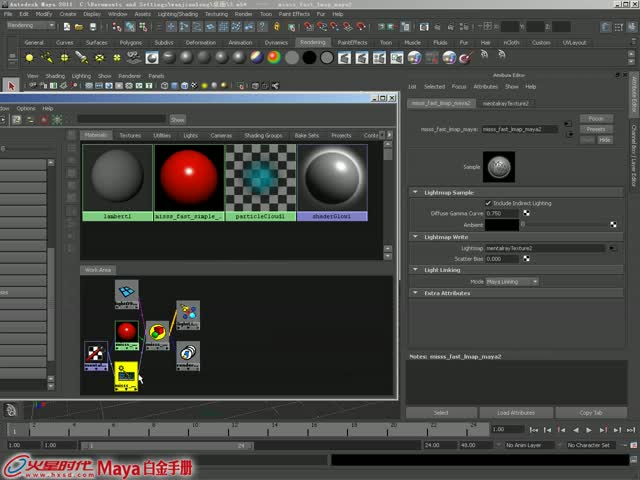
Task: Click the red misss_fast_simple material swatch
Action: [x=189, y=178]
